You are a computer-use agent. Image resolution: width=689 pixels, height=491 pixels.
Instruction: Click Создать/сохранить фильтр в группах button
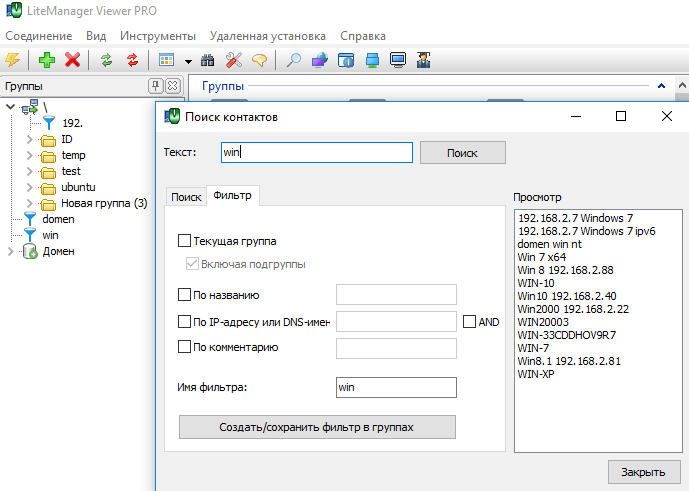[317, 427]
